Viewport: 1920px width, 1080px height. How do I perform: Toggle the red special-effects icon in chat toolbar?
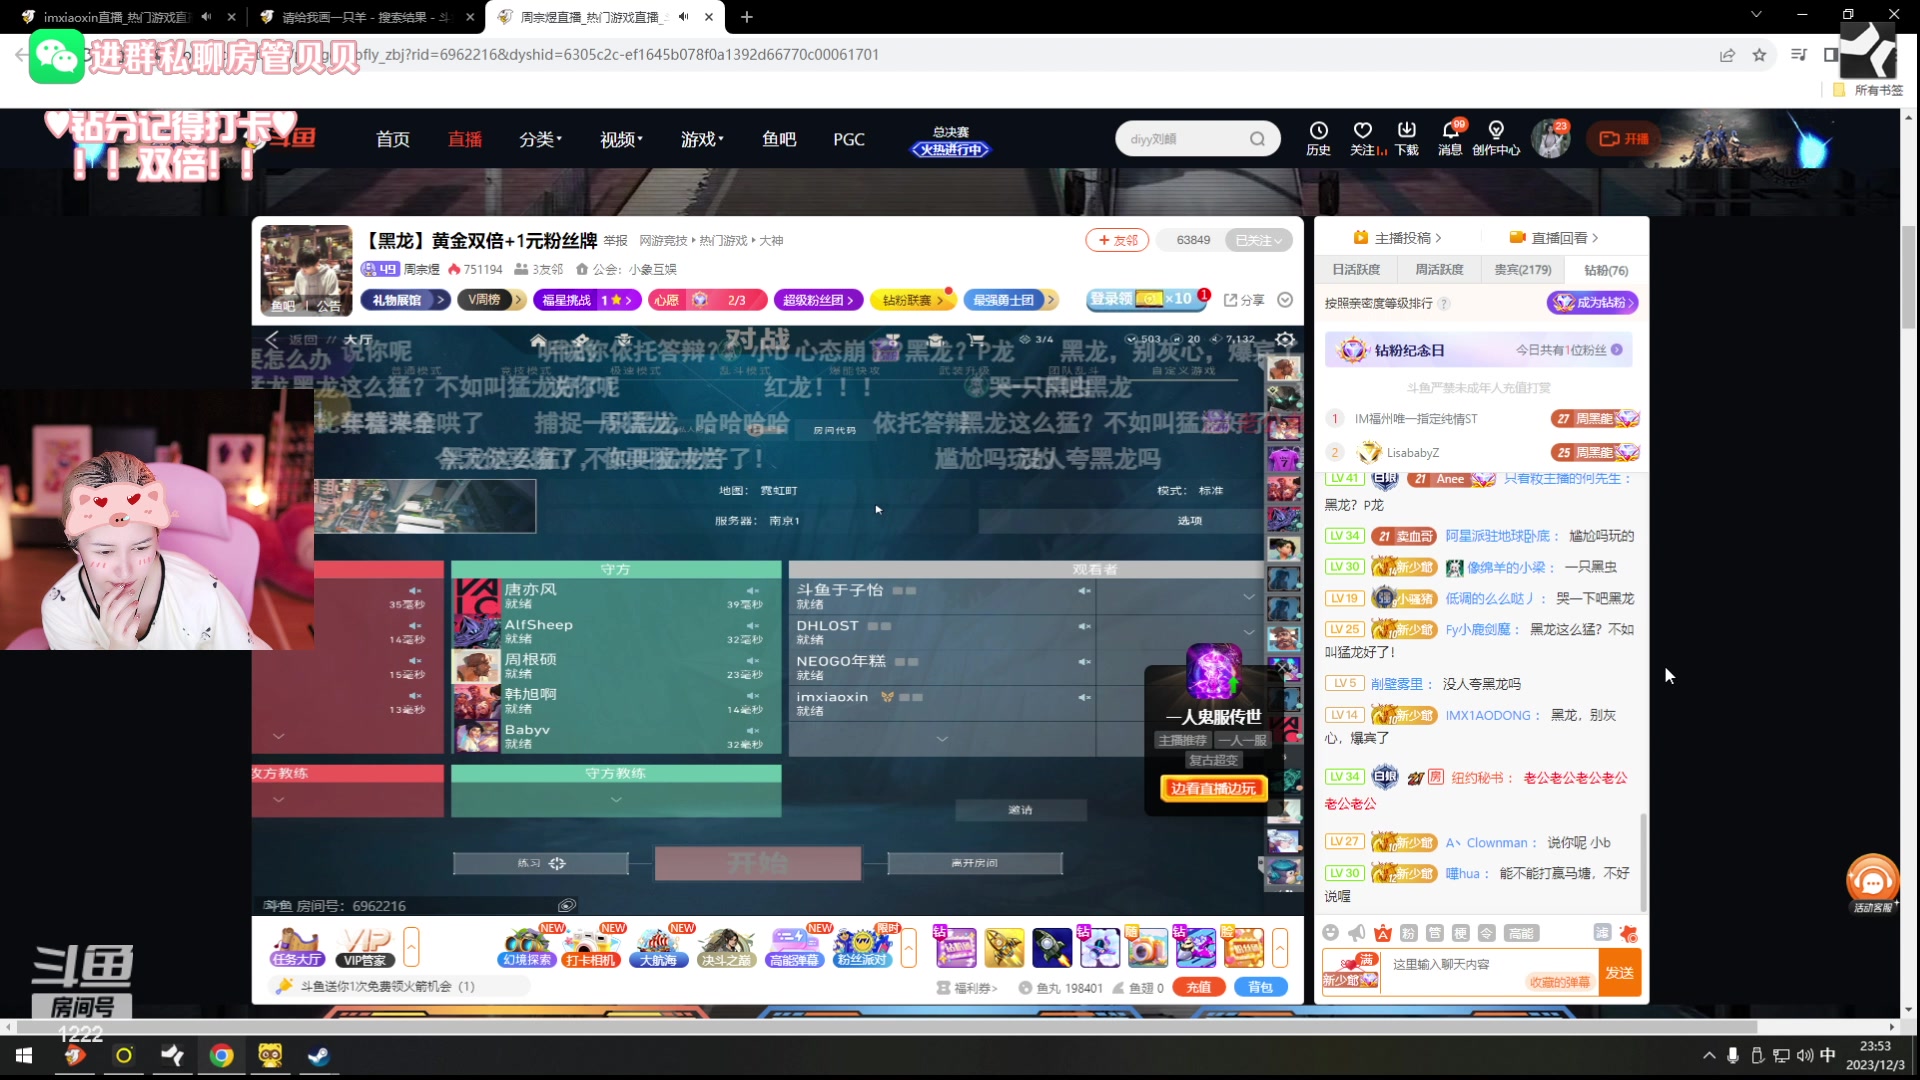click(x=1628, y=933)
